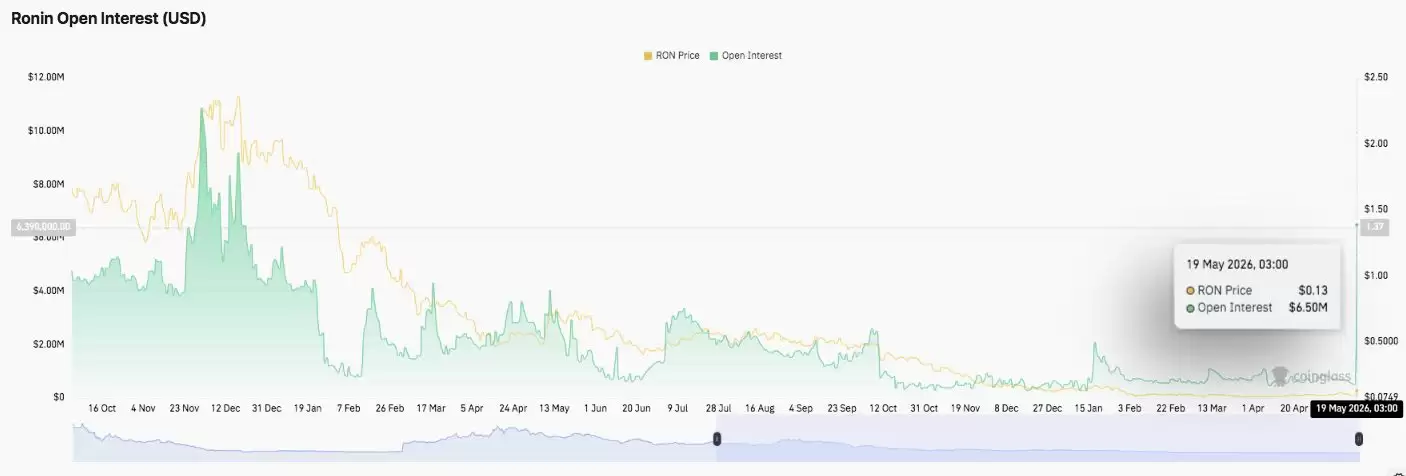Click the chart title Ronin Open Interest (USD)
Screen dimensions: 1406x476
tap(108, 18)
